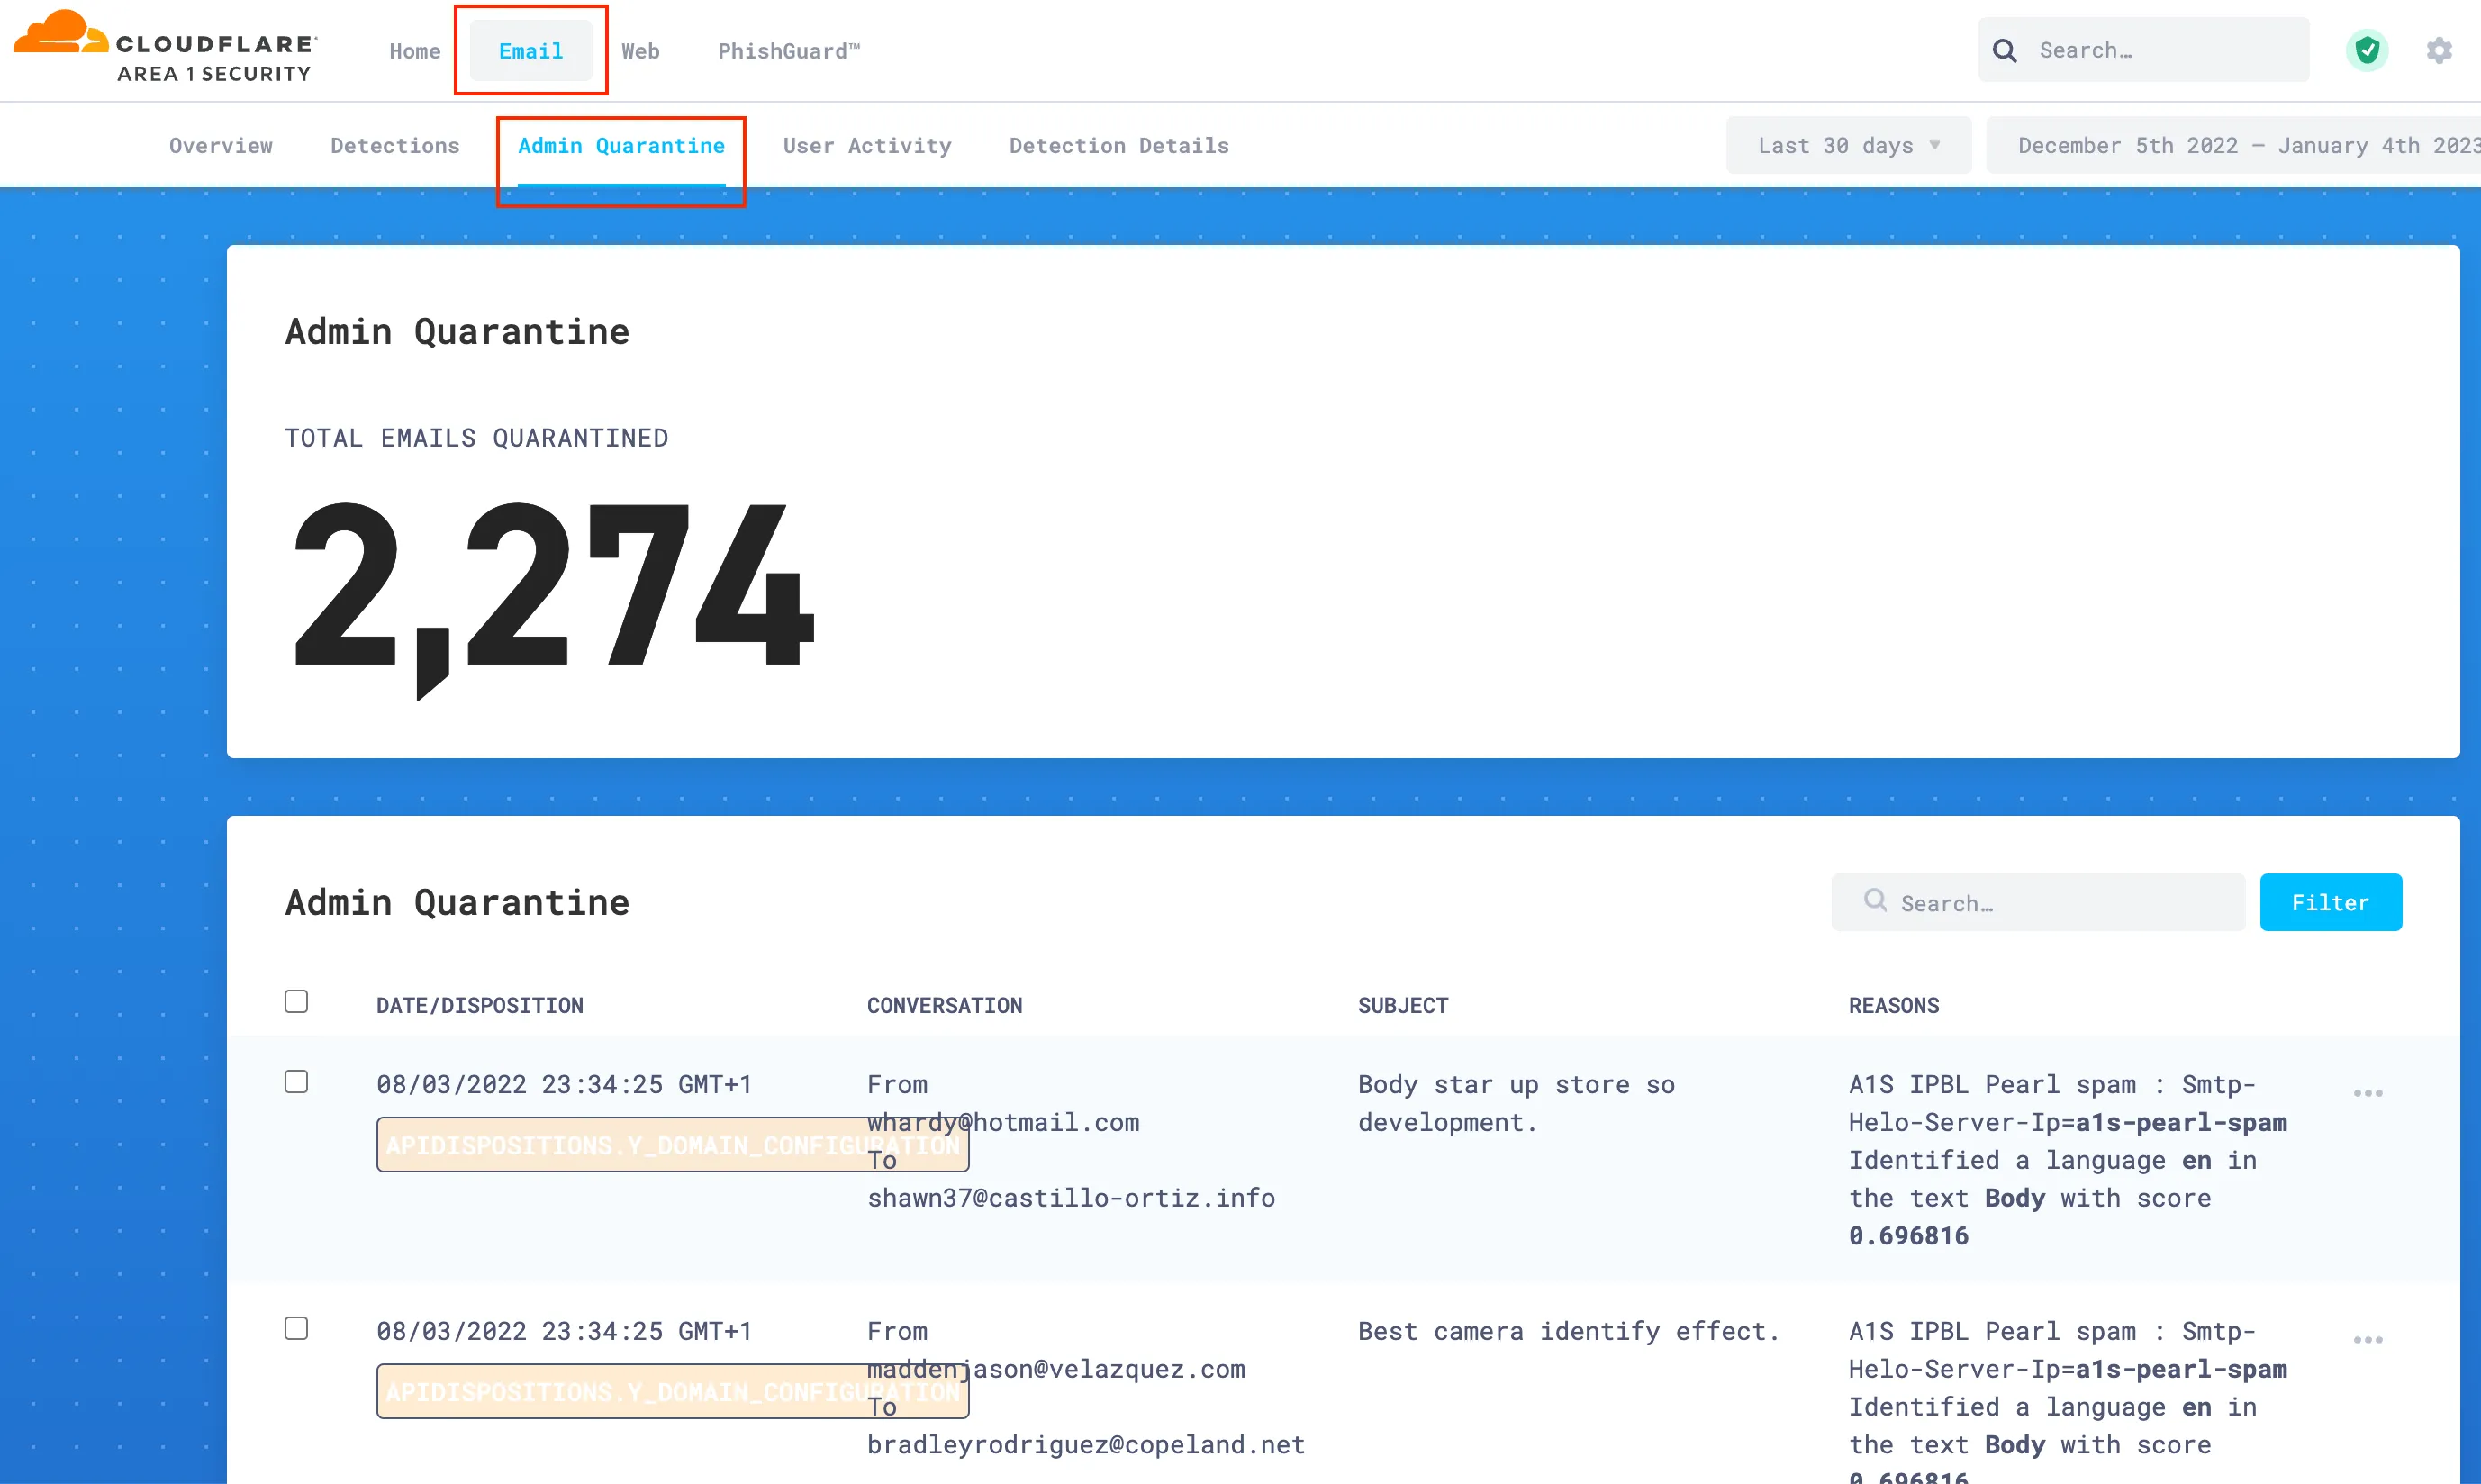Click the Filter button
Viewport: 2481px width, 1484px height.
click(x=2330, y=901)
